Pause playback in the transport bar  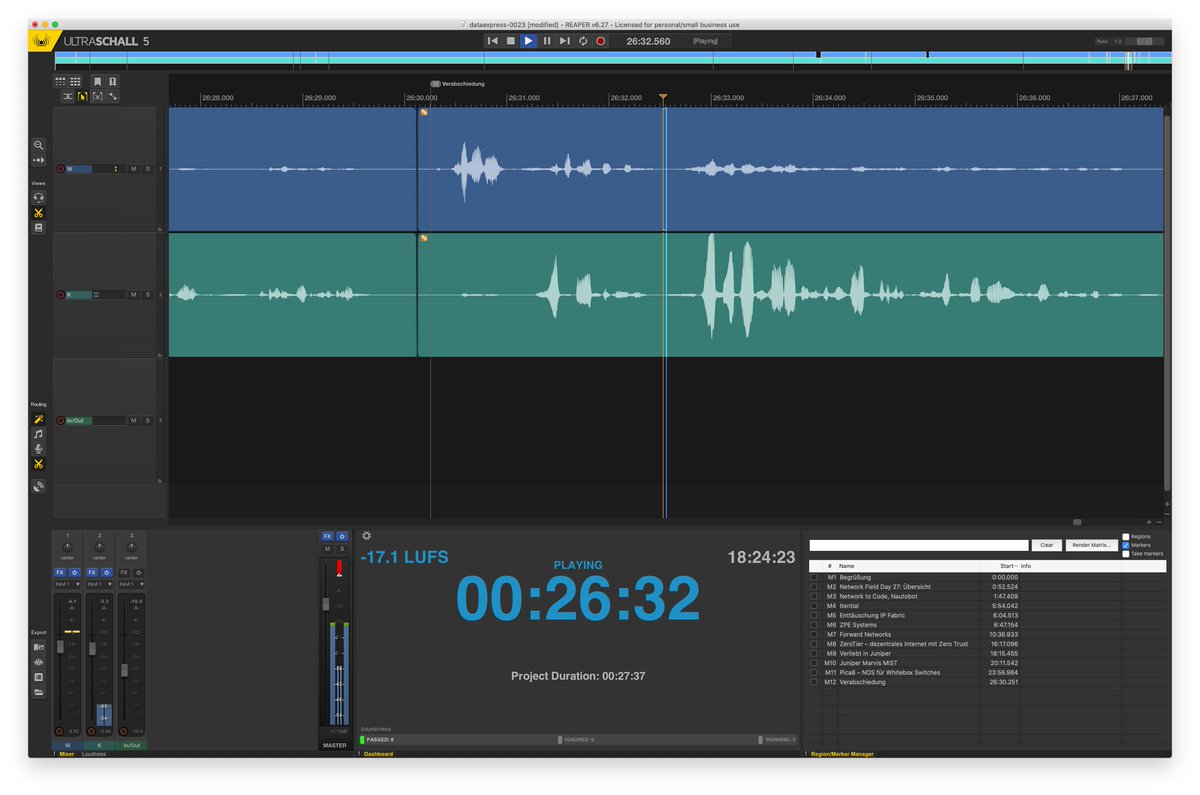(x=547, y=41)
